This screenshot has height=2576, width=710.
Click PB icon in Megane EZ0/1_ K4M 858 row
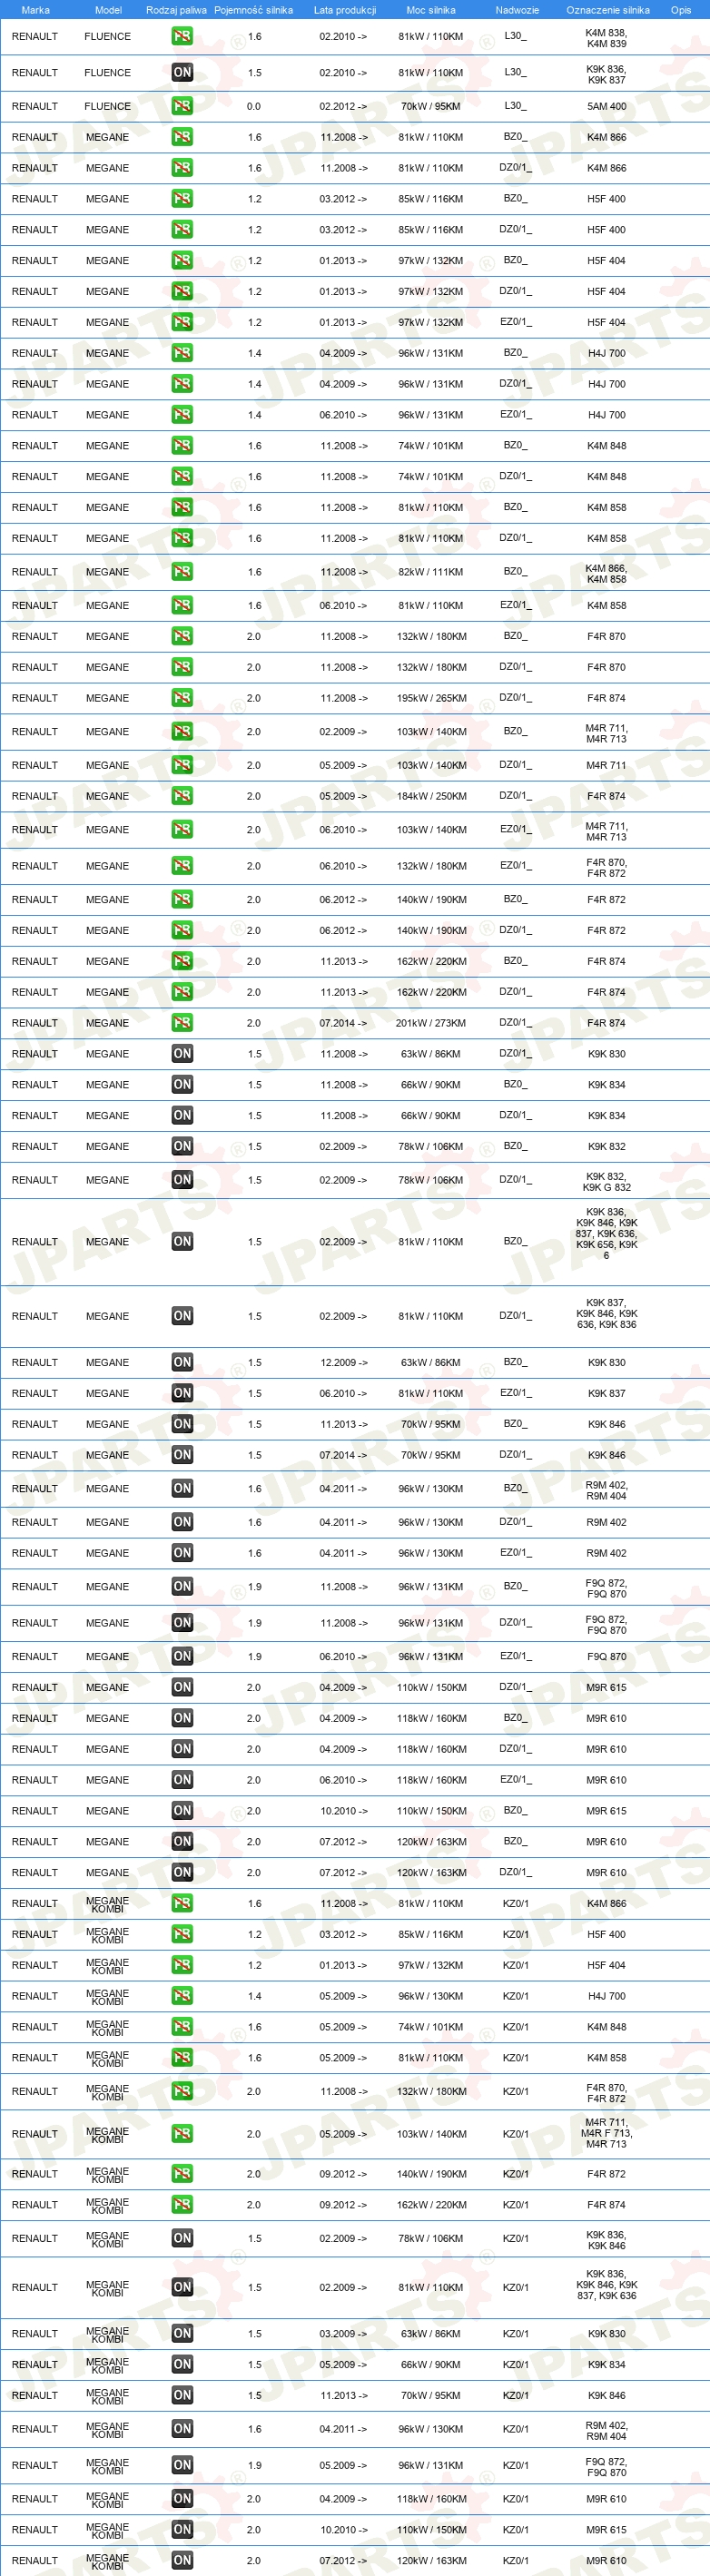point(182,605)
